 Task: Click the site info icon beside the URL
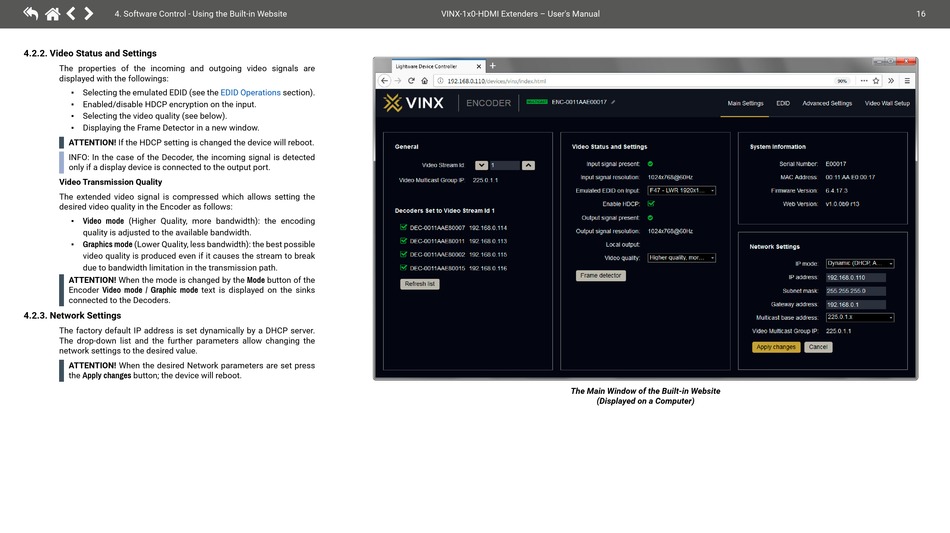(440, 81)
